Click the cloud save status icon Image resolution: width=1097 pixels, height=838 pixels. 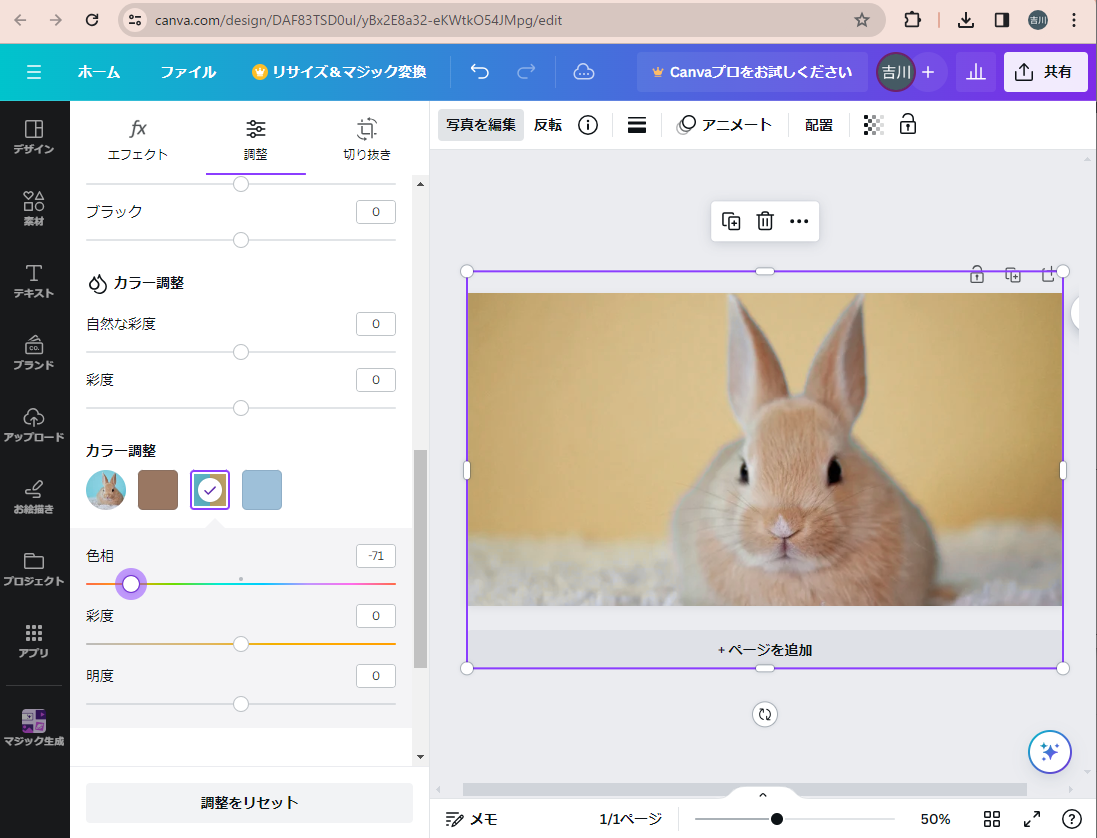click(583, 72)
